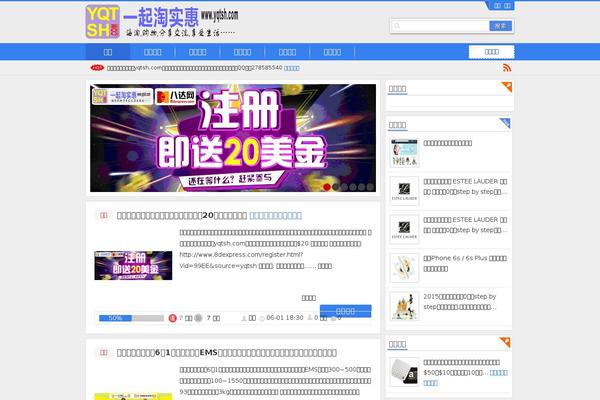Image resolution: width=600 pixels, height=400 pixels.
Task: Open the 2015 step by step article
Action: click(x=460, y=302)
